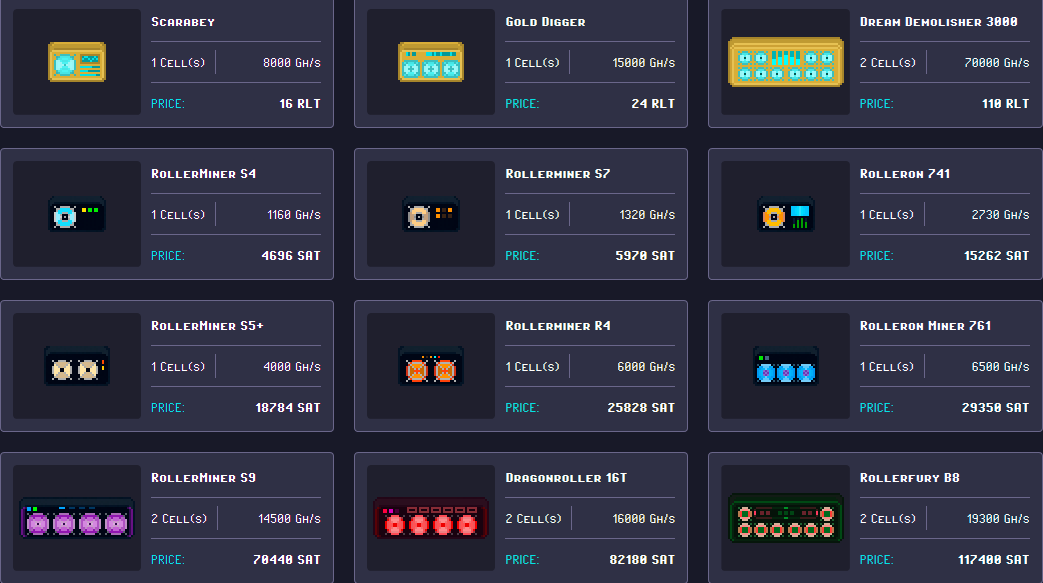Select the 25828 SAT price
Image resolution: width=1043 pixels, height=583 pixels.
pyautogui.click(x=641, y=407)
